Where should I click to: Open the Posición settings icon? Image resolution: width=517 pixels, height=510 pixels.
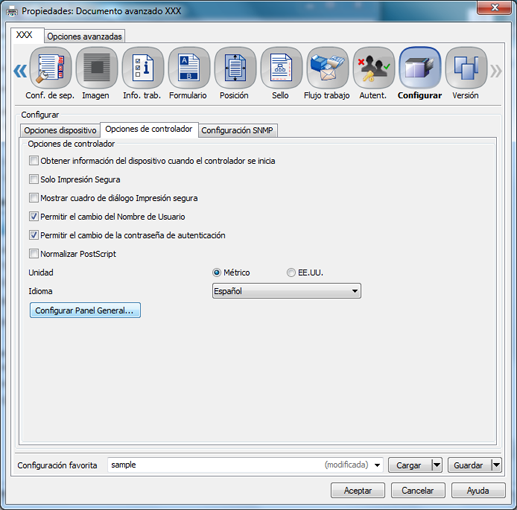(235, 68)
